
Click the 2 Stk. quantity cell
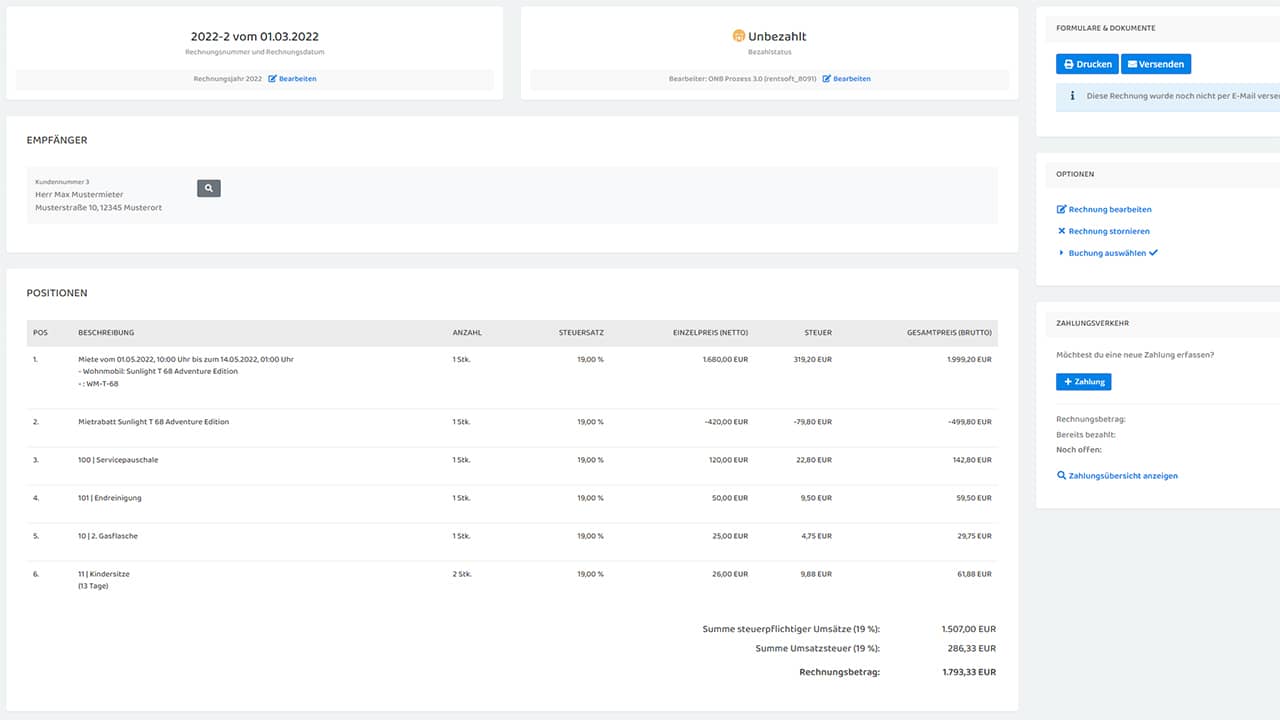[461, 574]
